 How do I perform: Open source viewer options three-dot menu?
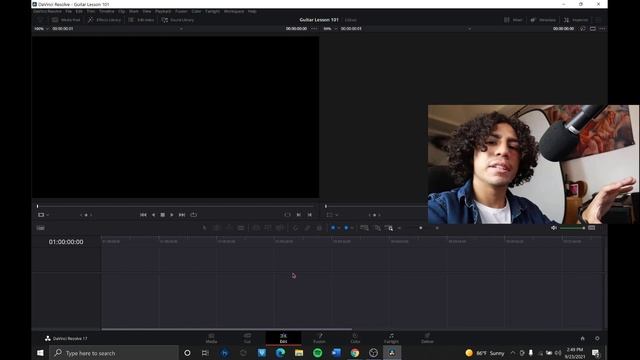pos(314,29)
